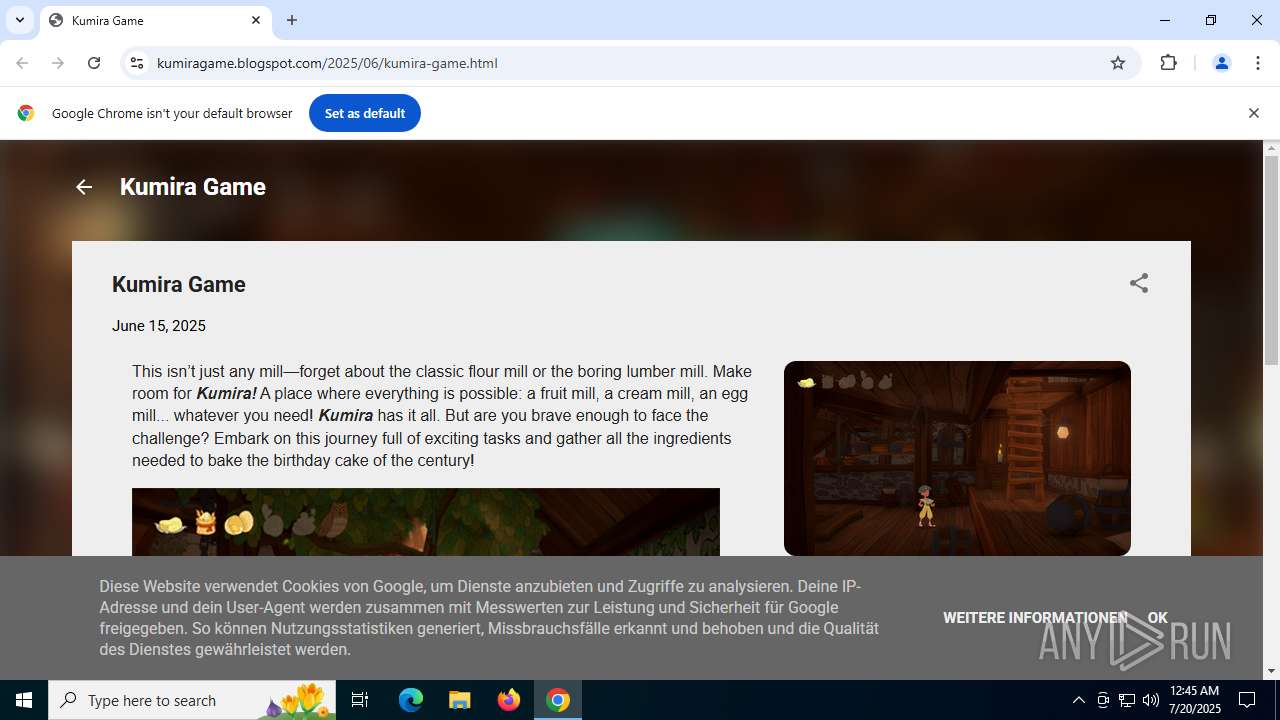The image size is (1280, 720).
Task: Open the forest owl game screenshot
Action: click(x=426, y=522)
